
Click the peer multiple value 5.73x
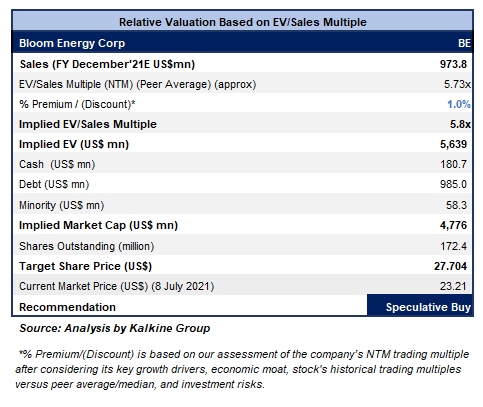pyautogui.click(x=457, y=84)
